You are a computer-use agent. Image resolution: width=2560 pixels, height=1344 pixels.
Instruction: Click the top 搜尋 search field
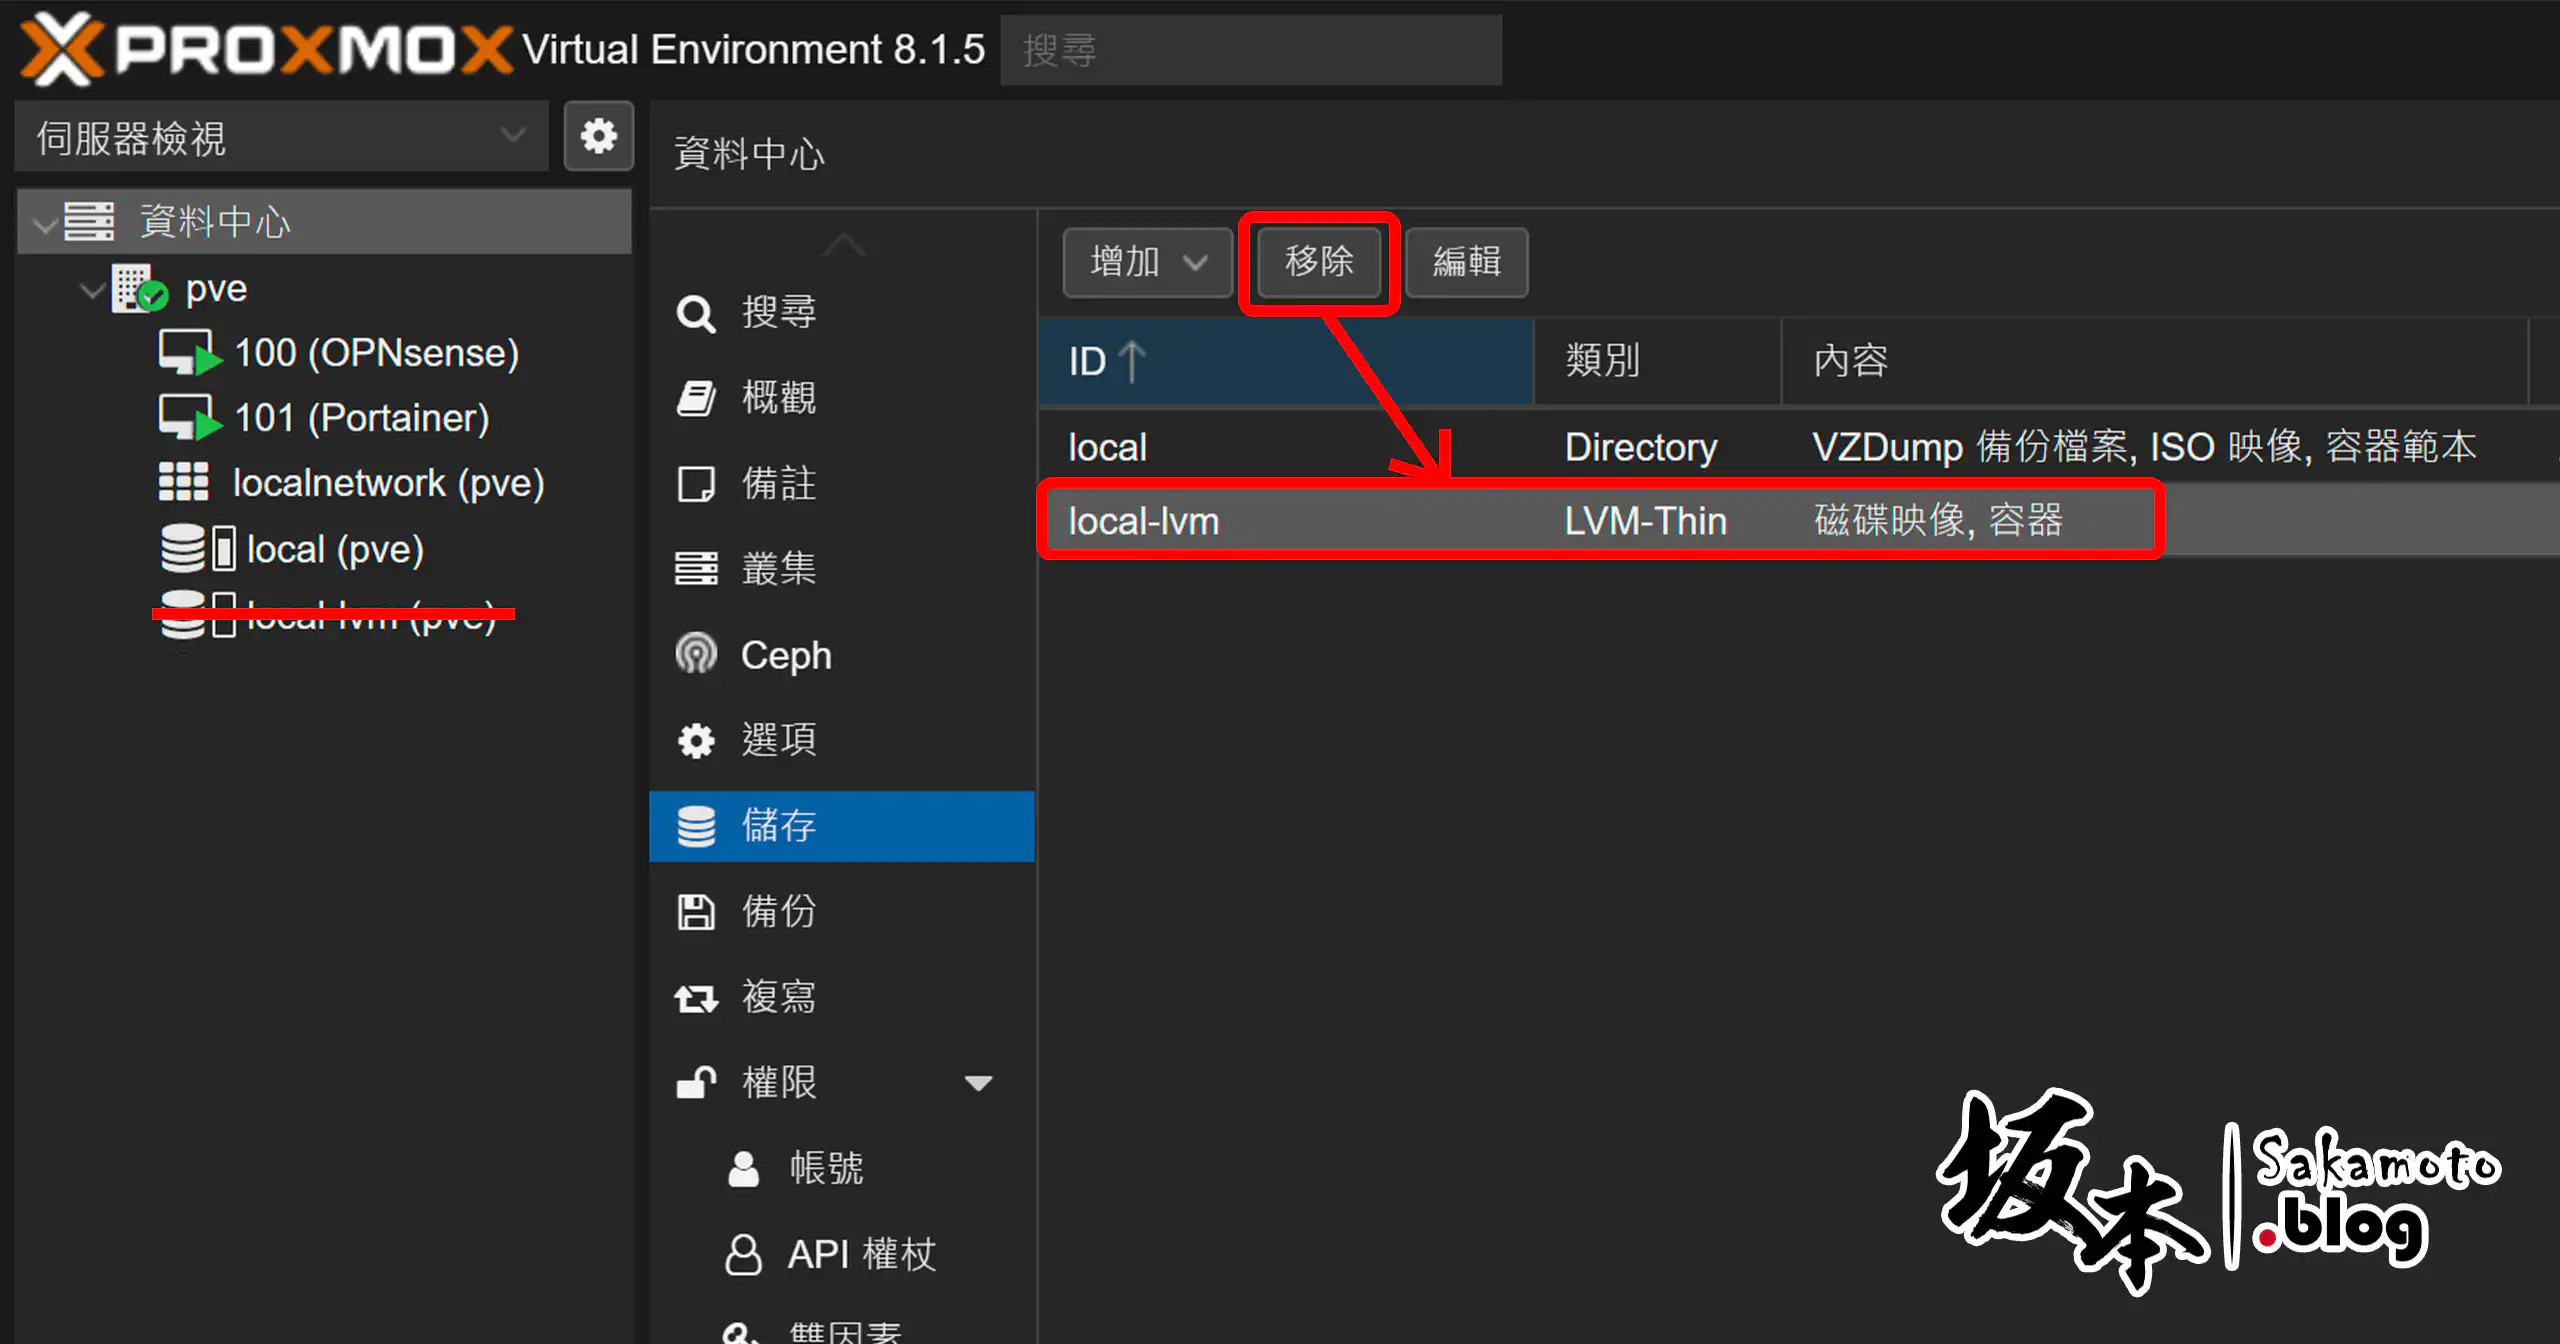click(1250, 50)
